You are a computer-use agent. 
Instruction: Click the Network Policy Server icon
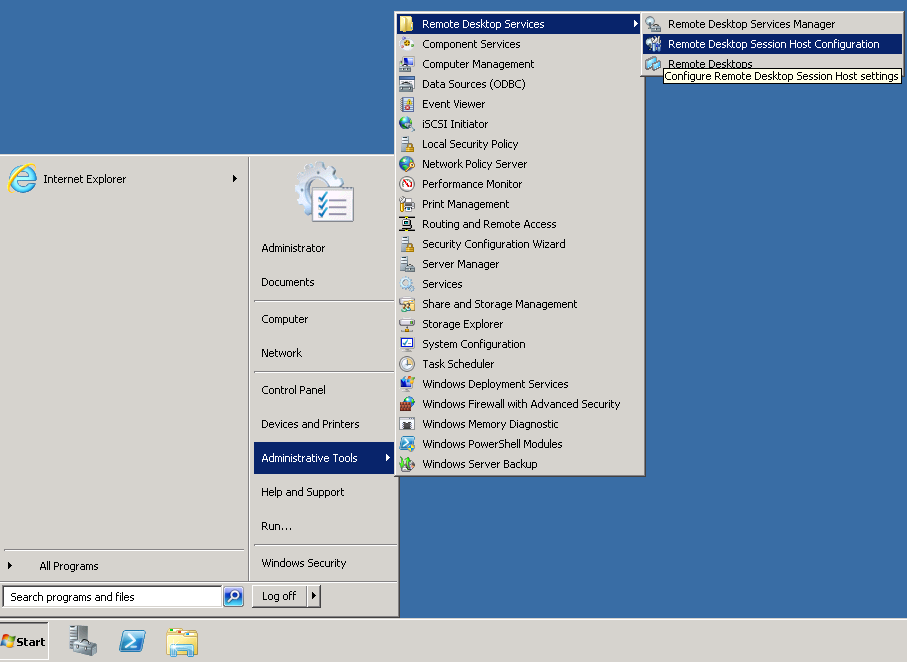pos(407,164)
